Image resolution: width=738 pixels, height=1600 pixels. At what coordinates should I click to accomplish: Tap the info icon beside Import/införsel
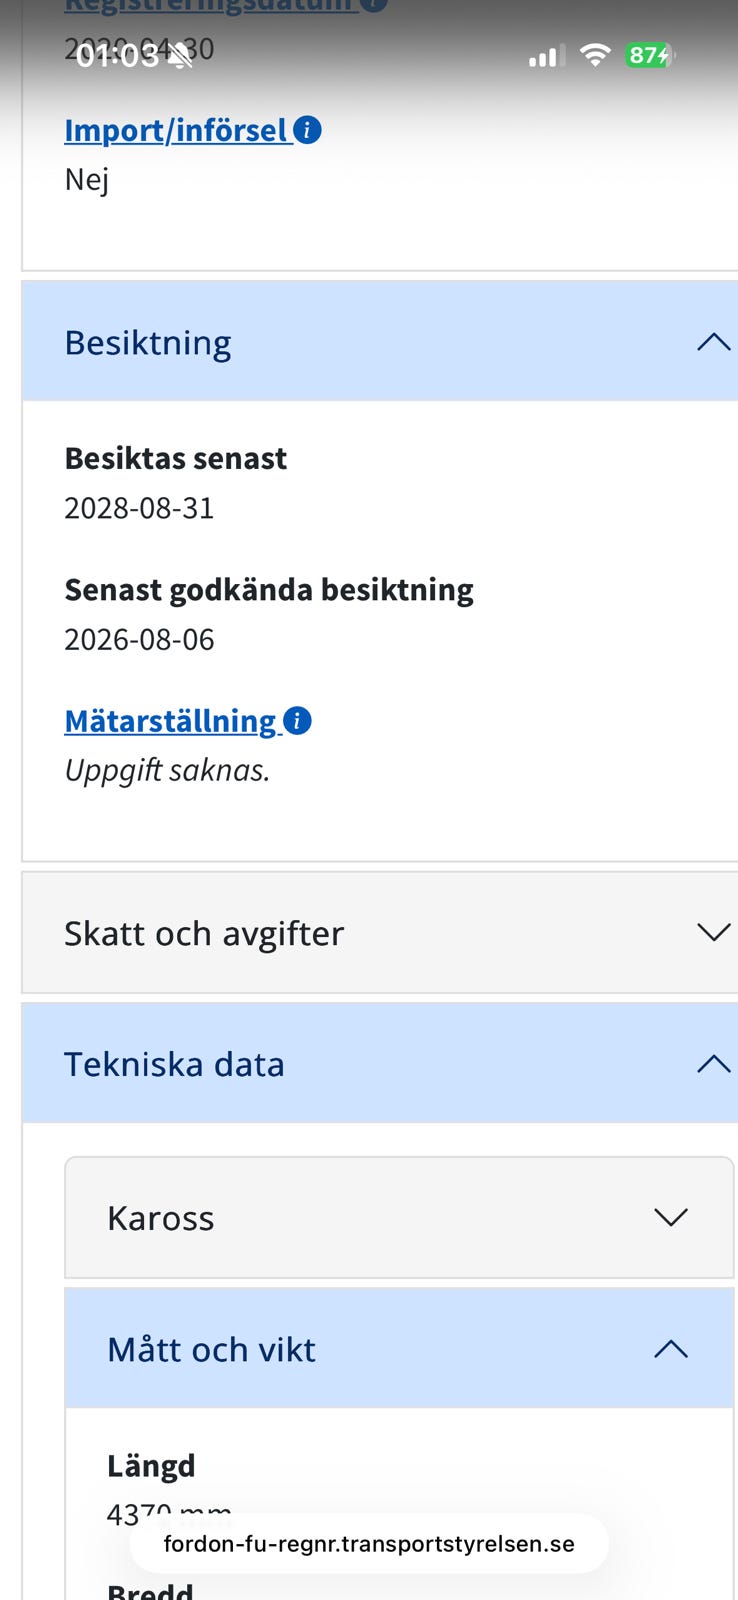307,130
